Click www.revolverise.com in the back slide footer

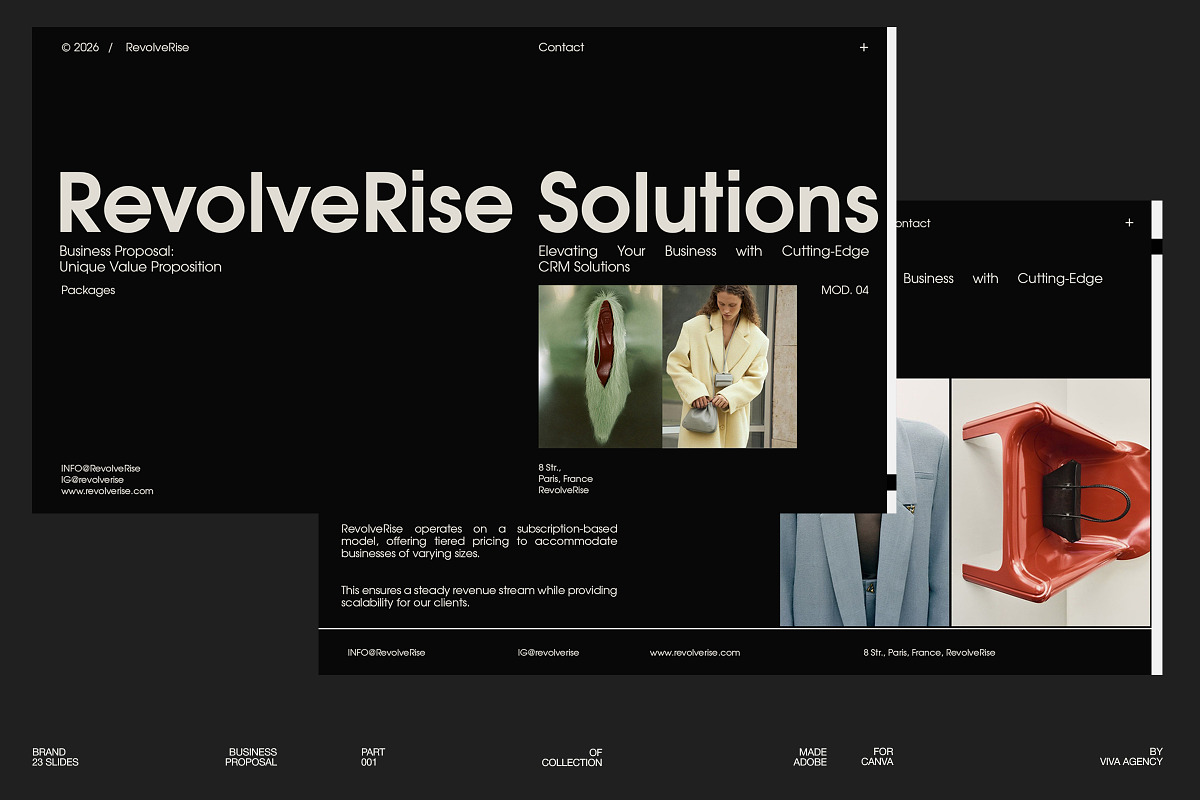pyautogui.click(x=695, y=652)
